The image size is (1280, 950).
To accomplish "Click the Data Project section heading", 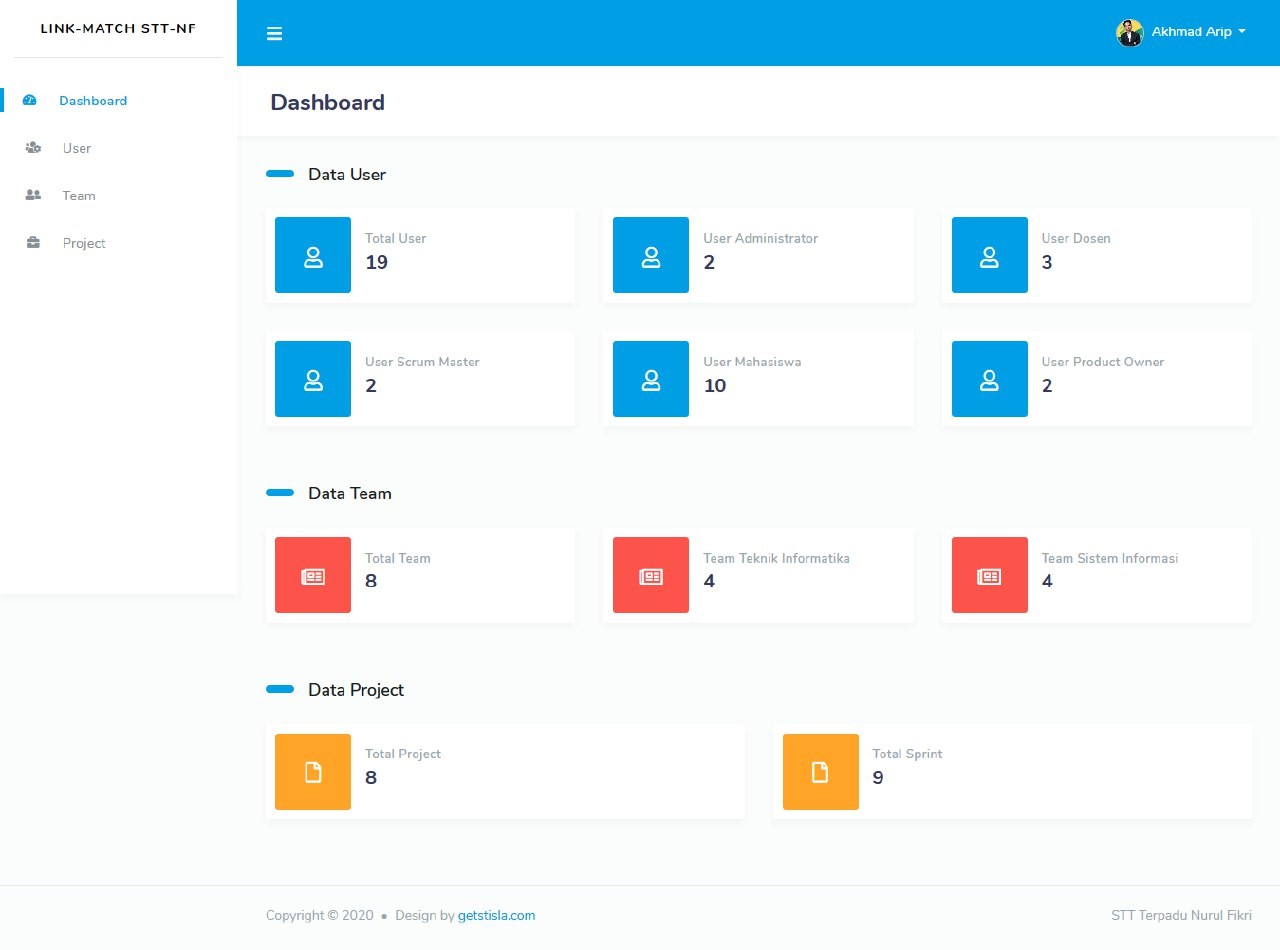I will click(x=356, y=690).
